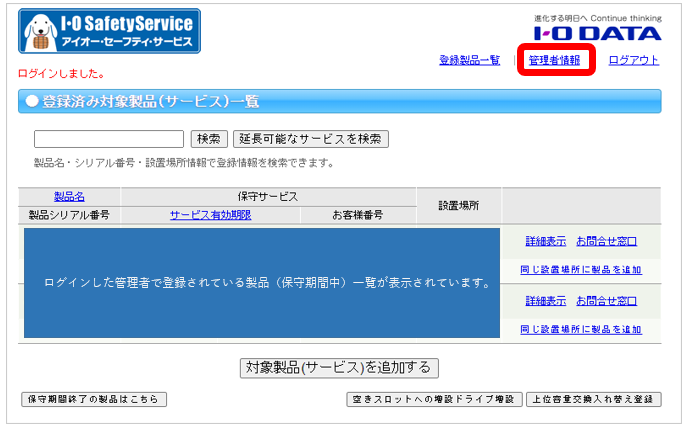The image size is (688, 431).
Task: Open お問合せ窓口 for the first product row
Action: click(x=606, y=241)
